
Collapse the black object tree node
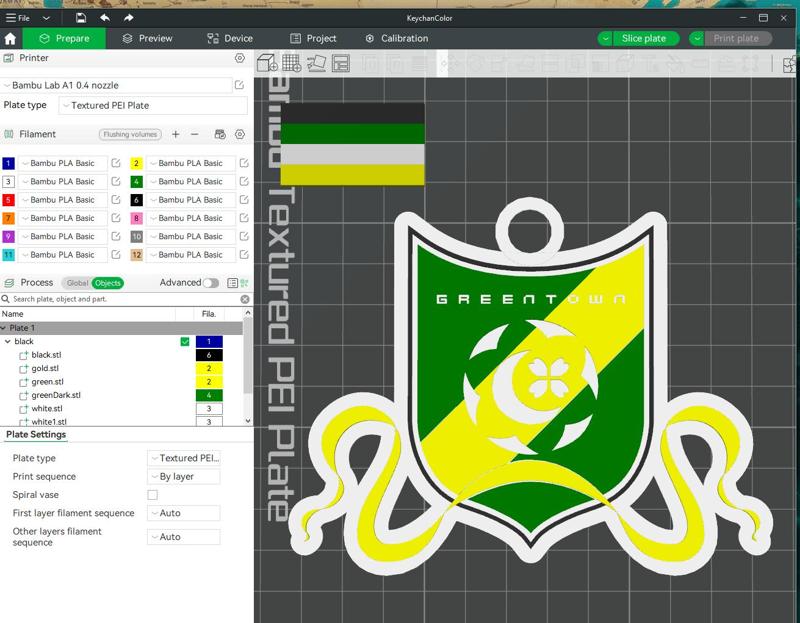coord(8,341)
